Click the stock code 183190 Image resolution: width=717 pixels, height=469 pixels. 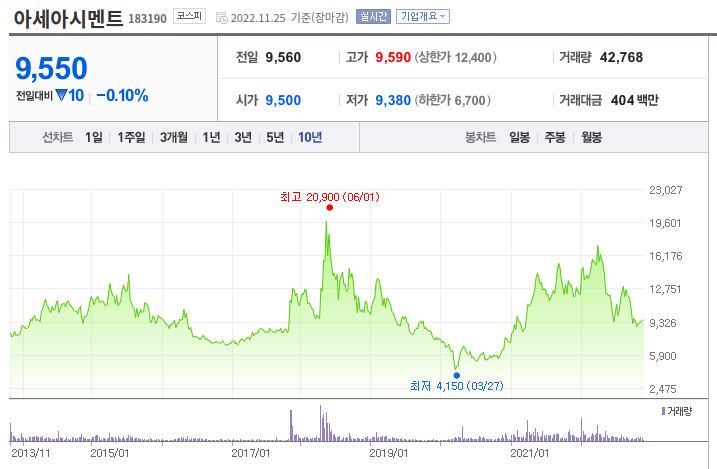(147, 19)
